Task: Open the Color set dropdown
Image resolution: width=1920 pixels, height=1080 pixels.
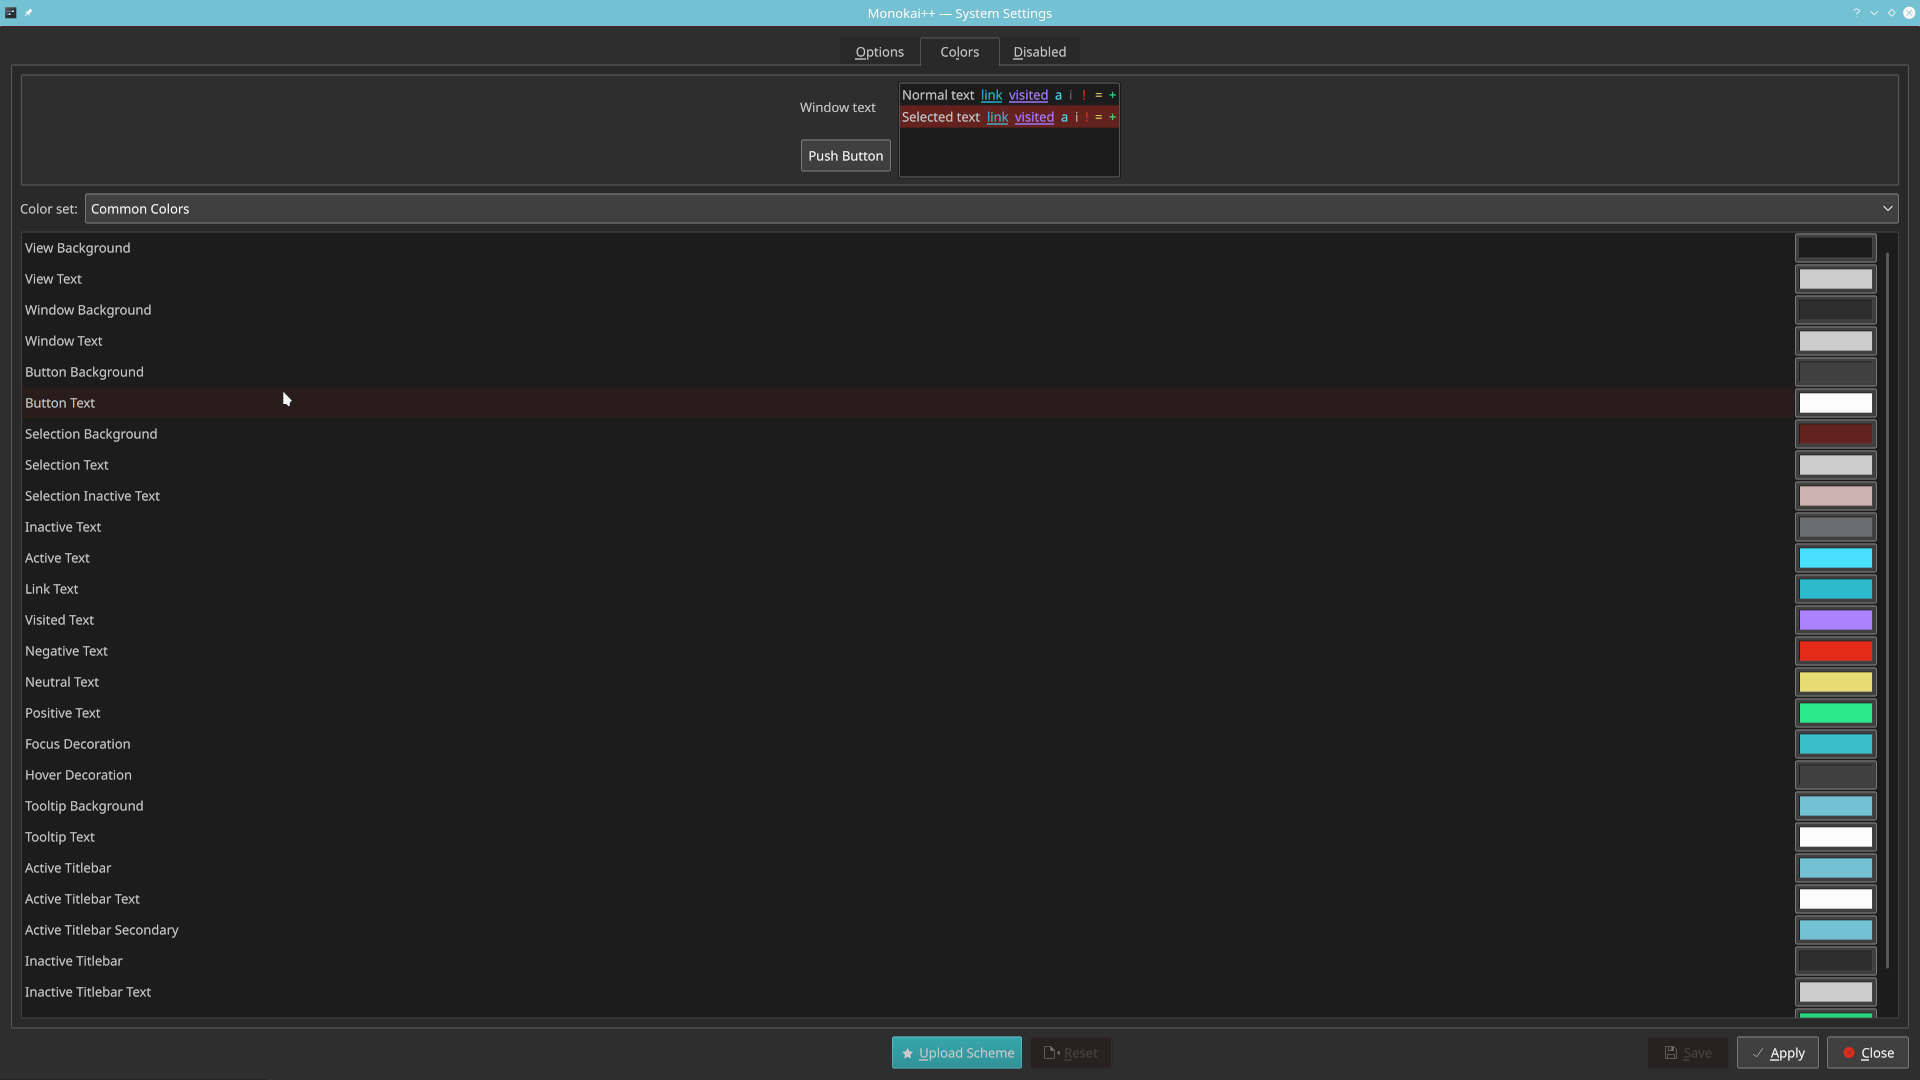Action: coord(991,209)
